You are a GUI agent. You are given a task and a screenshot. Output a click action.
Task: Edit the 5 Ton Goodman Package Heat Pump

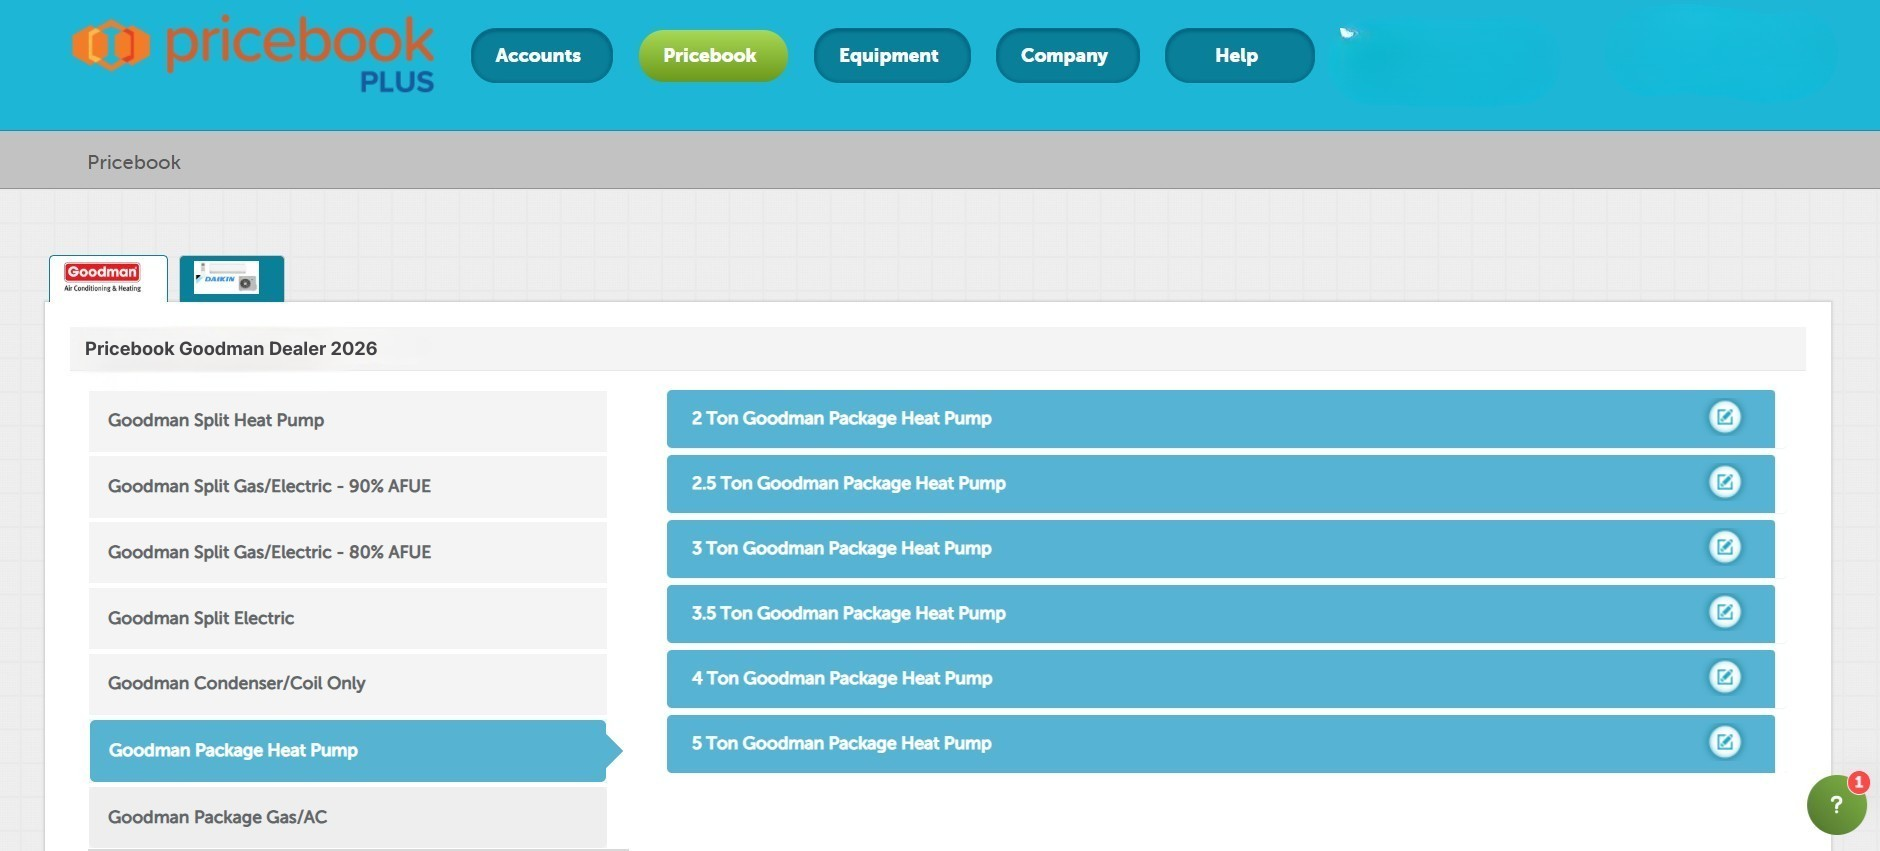click(1724, 742)
